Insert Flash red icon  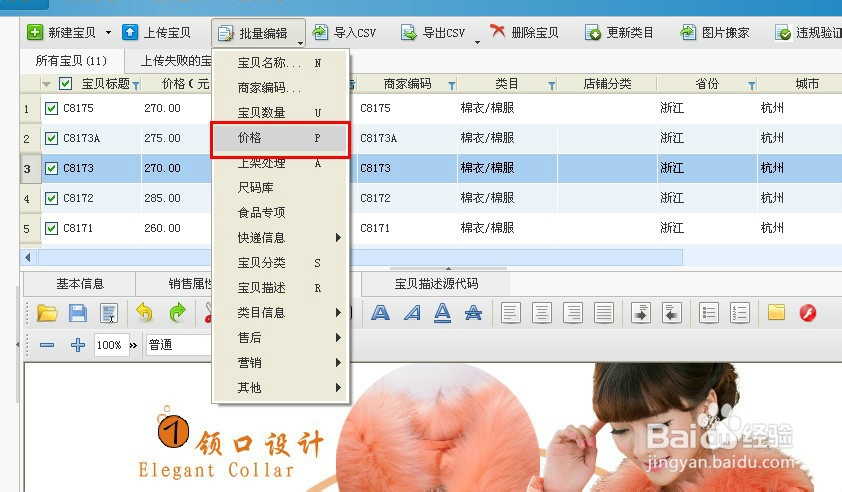[808, 313]
